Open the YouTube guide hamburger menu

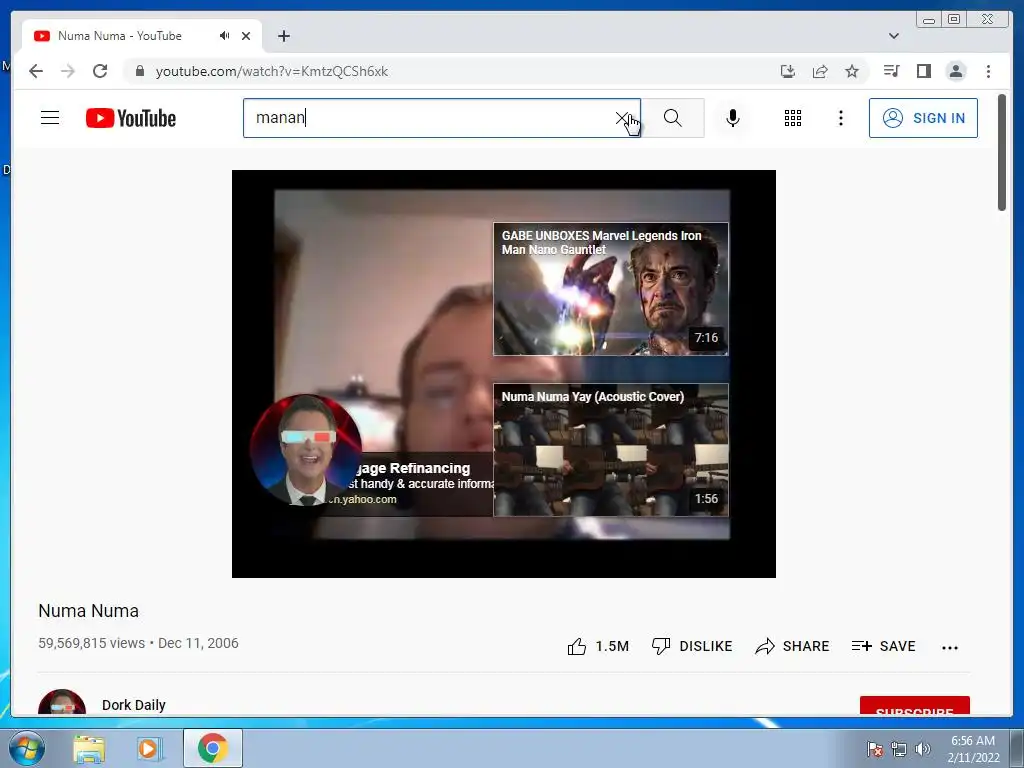click(50, 118)
